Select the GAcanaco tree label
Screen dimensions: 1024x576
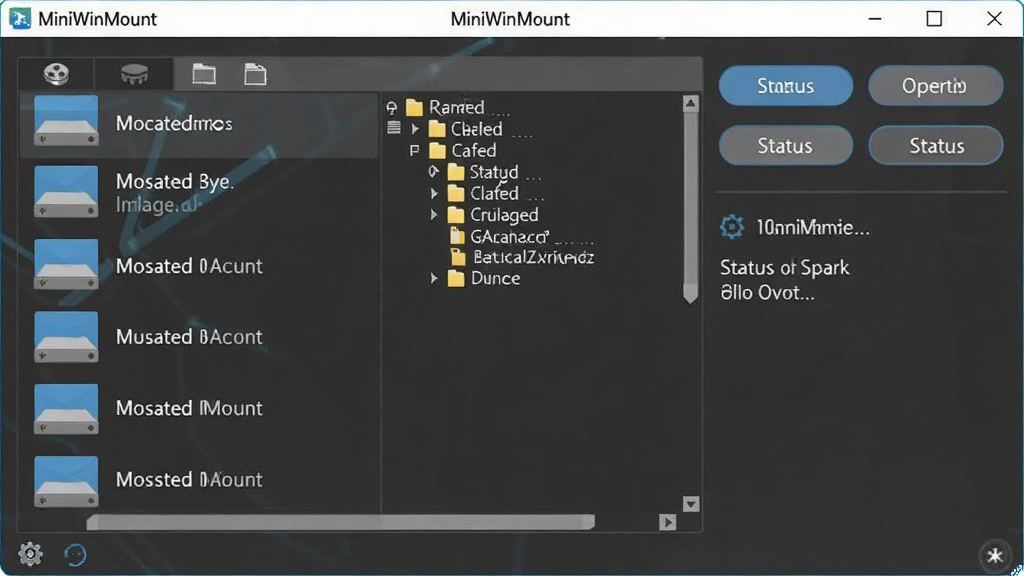click(509, 236)
